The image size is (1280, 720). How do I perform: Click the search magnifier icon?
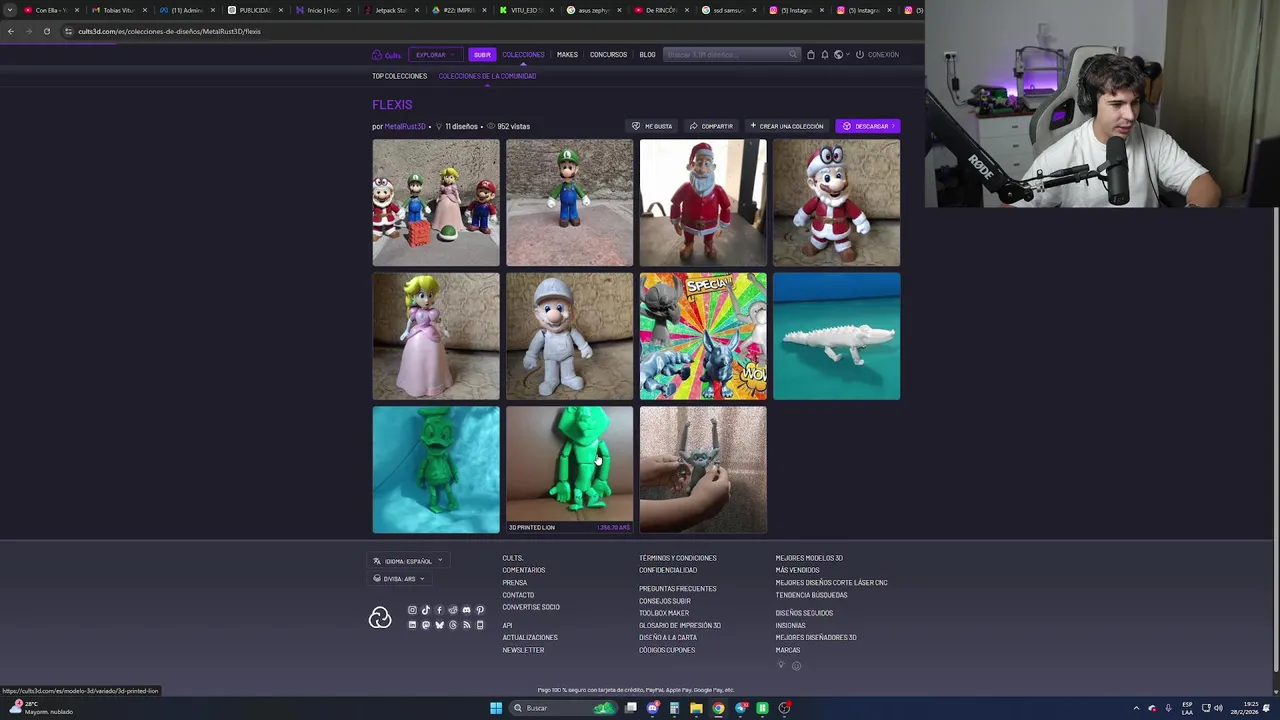pyautogui.click(x=792, y=55)
